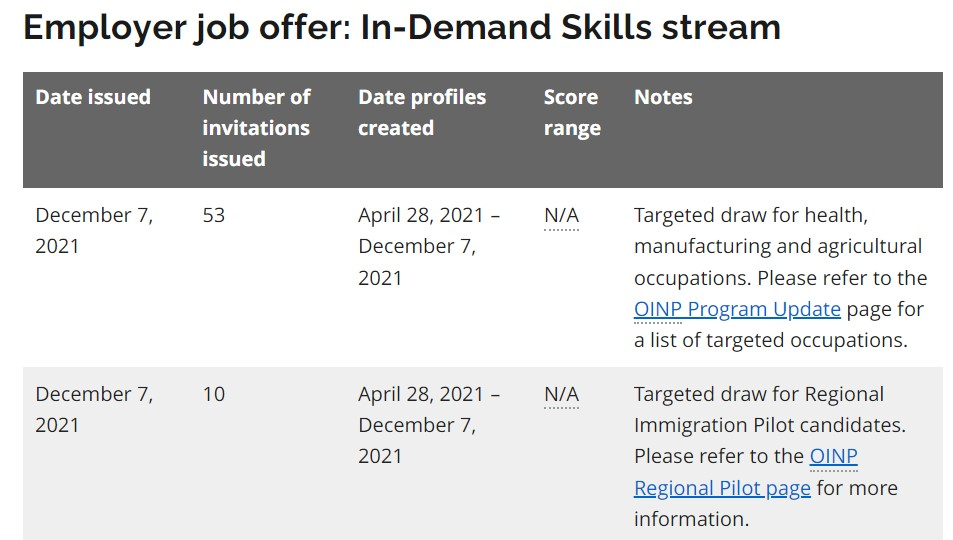Viewport: 953px width, 540px height.
Task: Click first row profile date range cell
Action: (429, 247)
